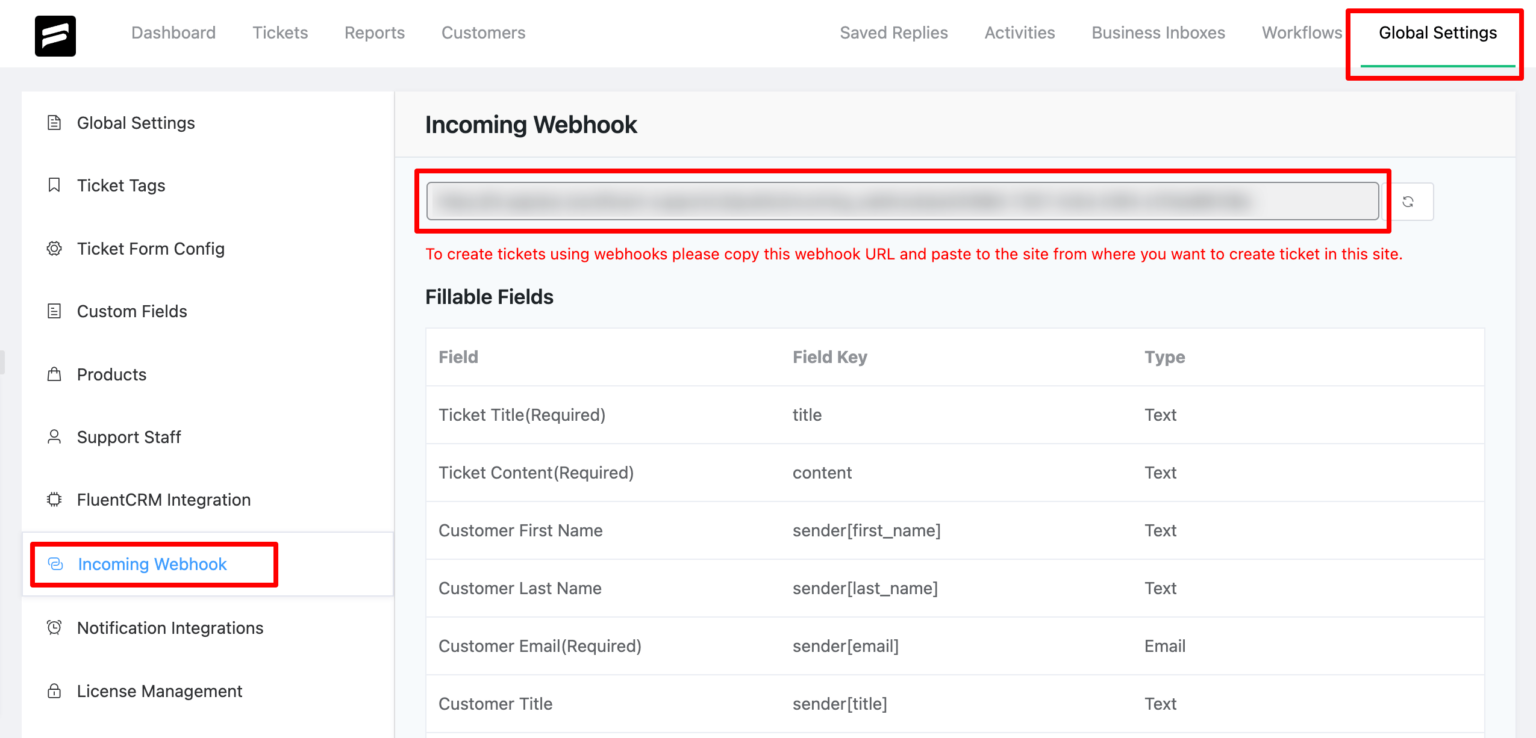Select the Notification Integrations bell icon

(54, 627)
